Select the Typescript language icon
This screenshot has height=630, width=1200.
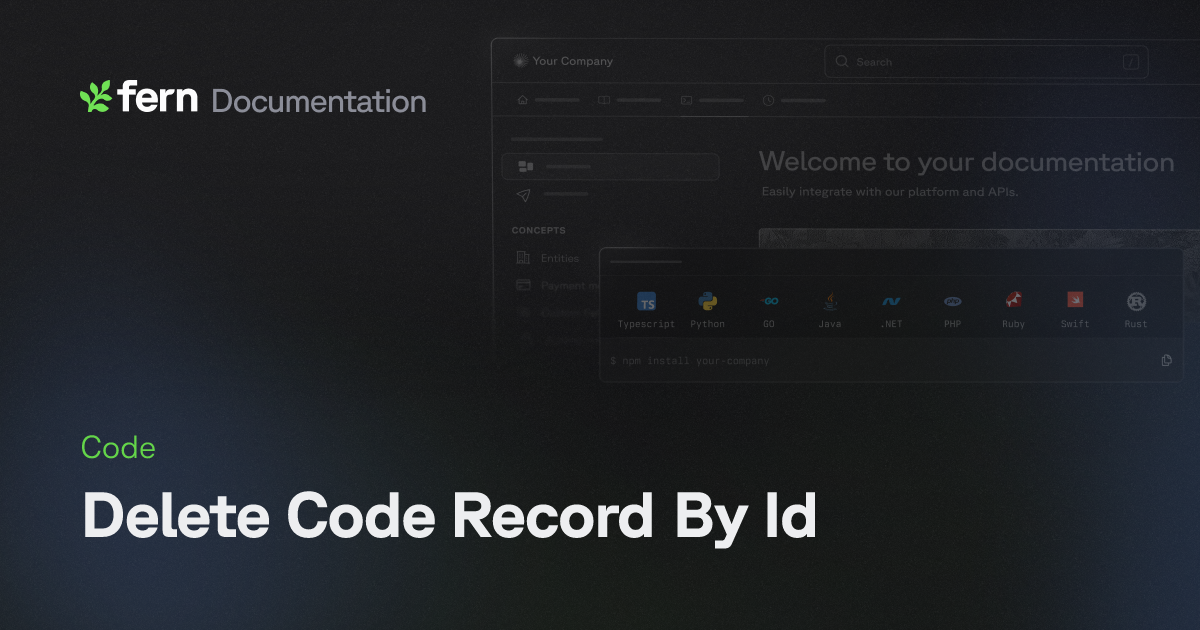tap(647, 302)
